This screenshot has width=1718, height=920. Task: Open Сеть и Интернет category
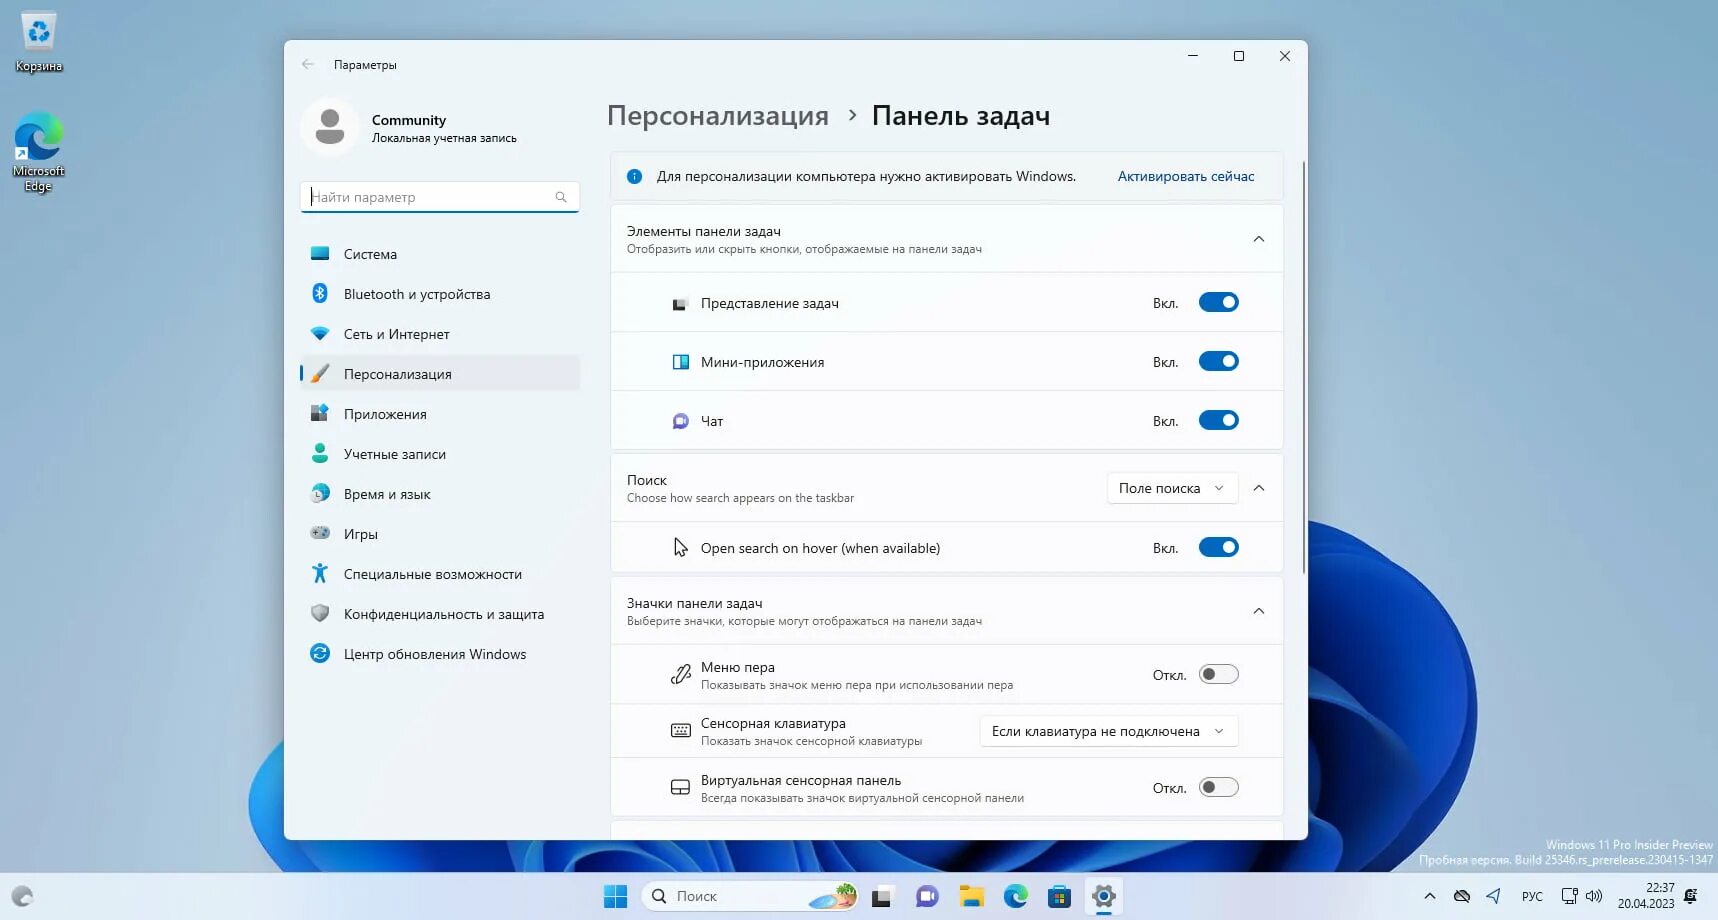point(440,334)
